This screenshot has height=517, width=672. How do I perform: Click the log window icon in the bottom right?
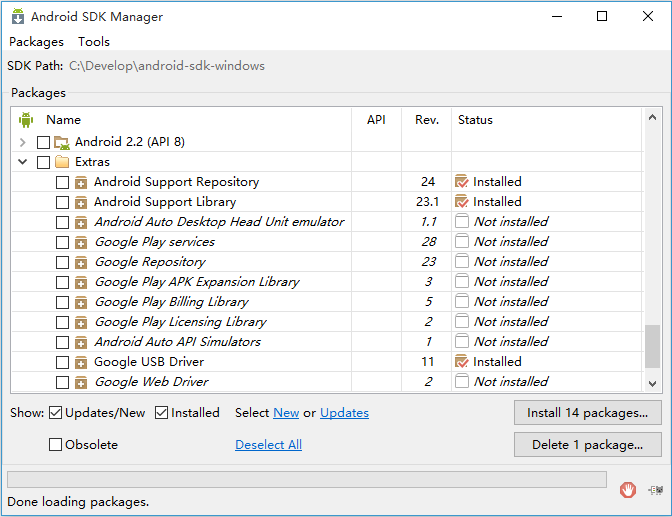point(656,490)
